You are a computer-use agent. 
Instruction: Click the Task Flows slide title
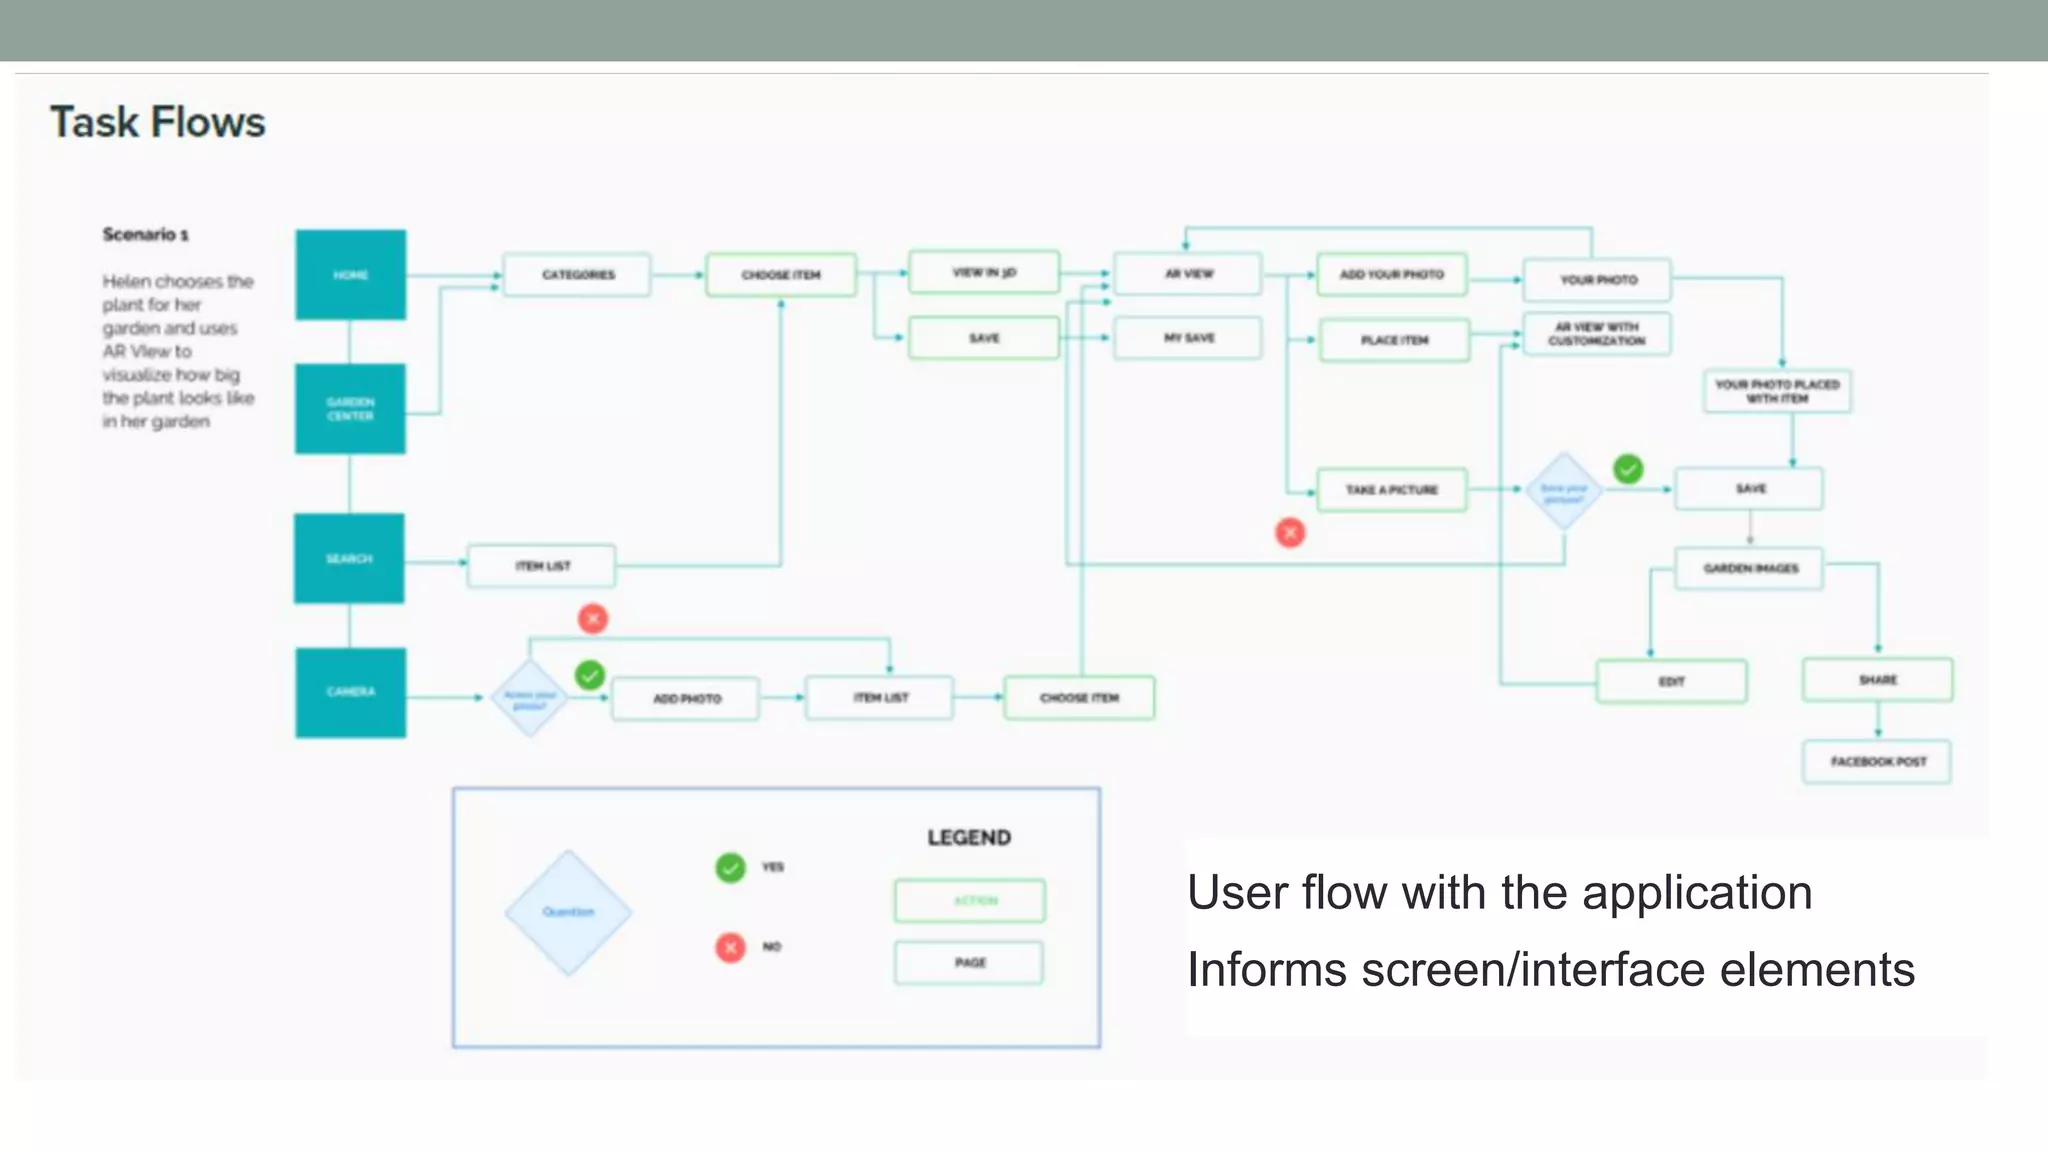pyautogui.click(x=158, y=122)
